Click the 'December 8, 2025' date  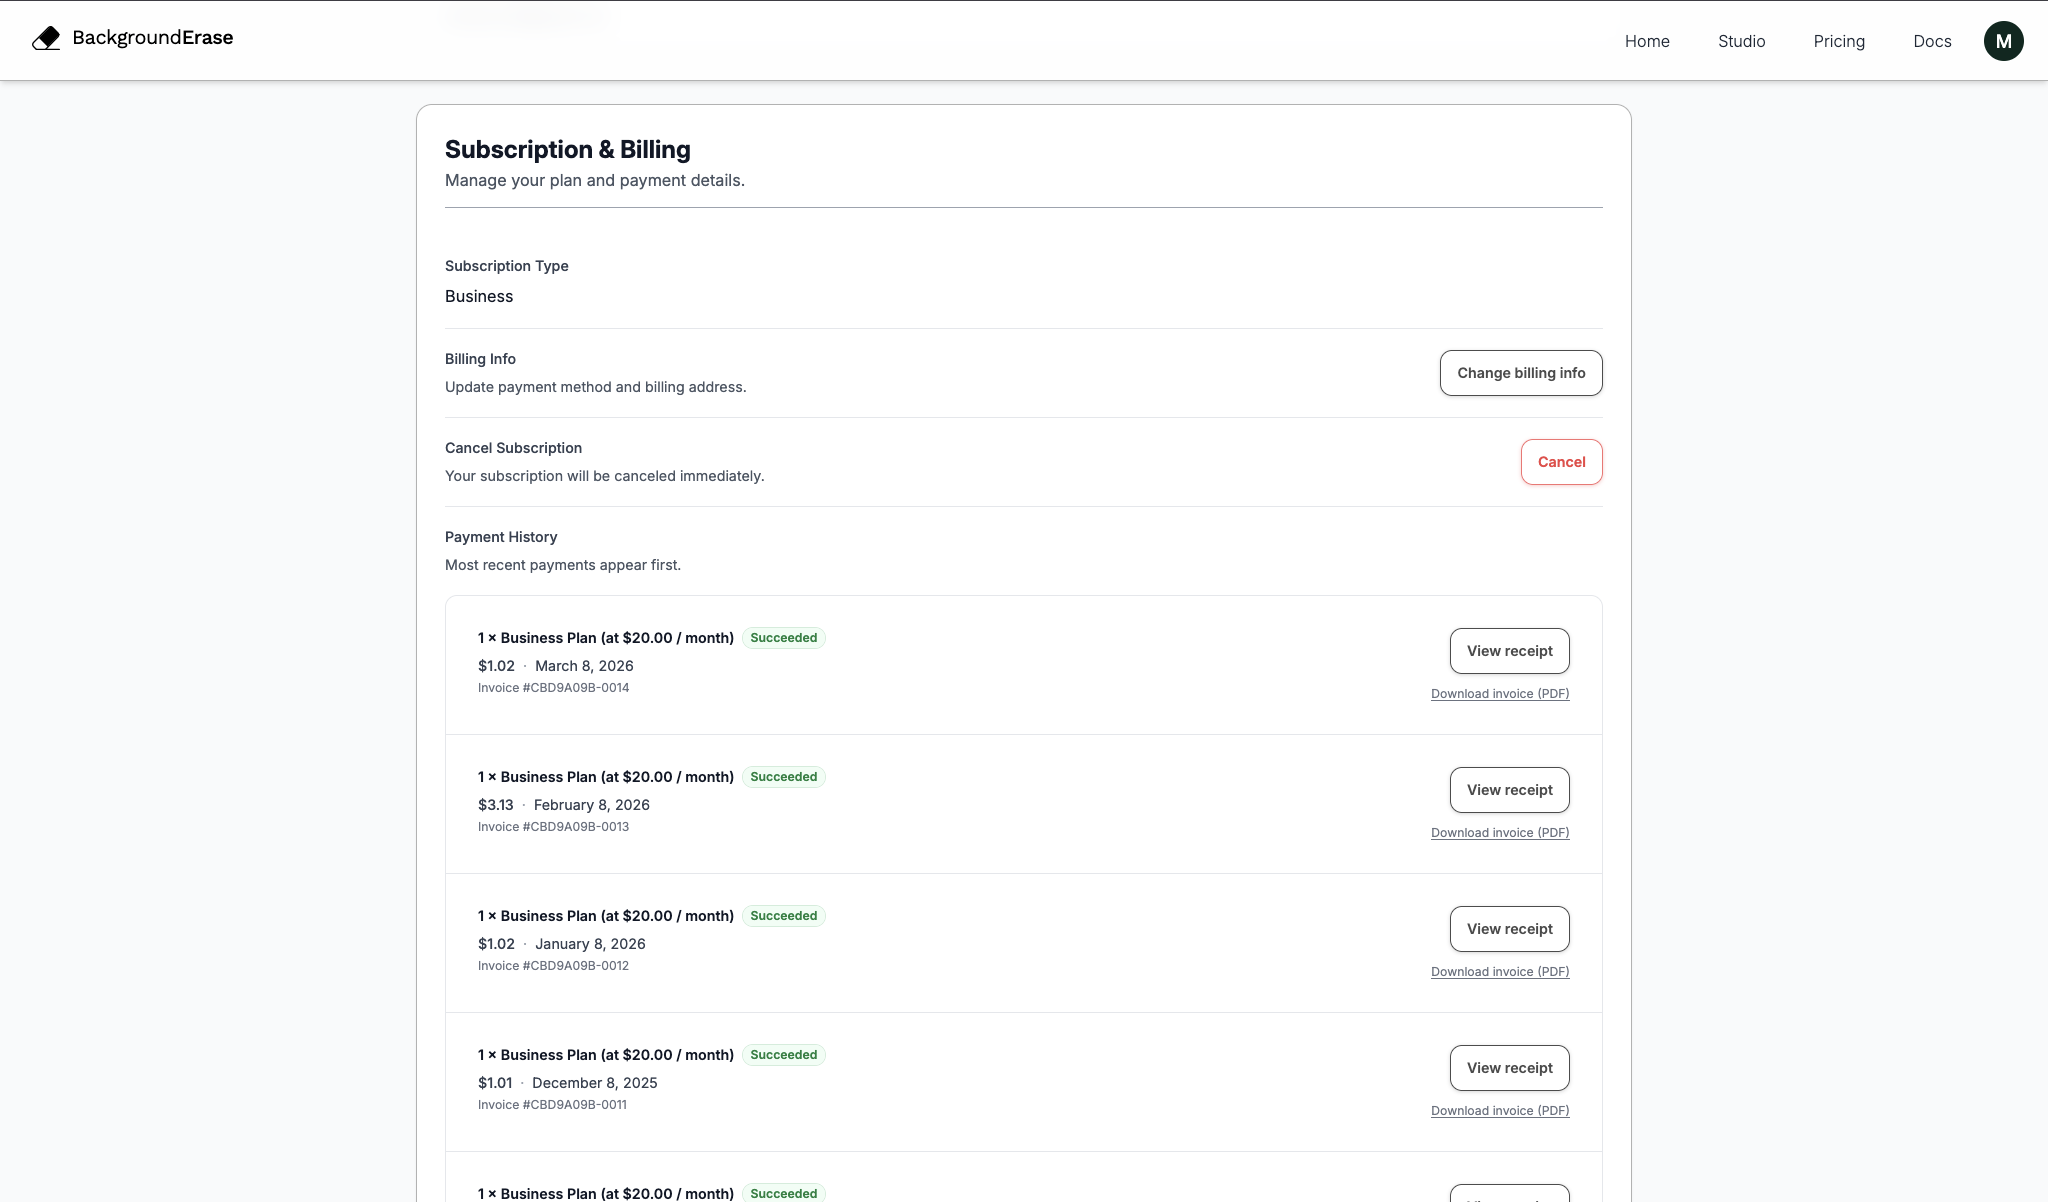coord(595,1083)
